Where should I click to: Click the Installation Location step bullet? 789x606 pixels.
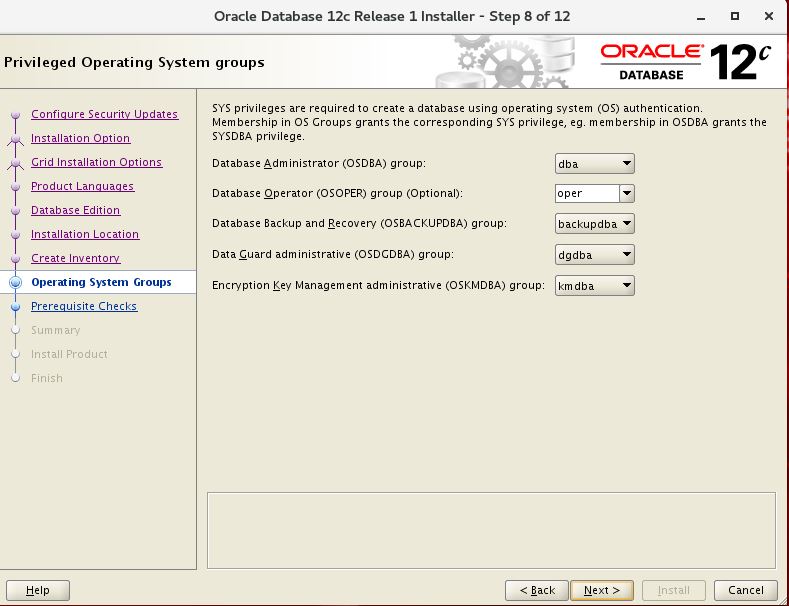[x=16, y=235]
